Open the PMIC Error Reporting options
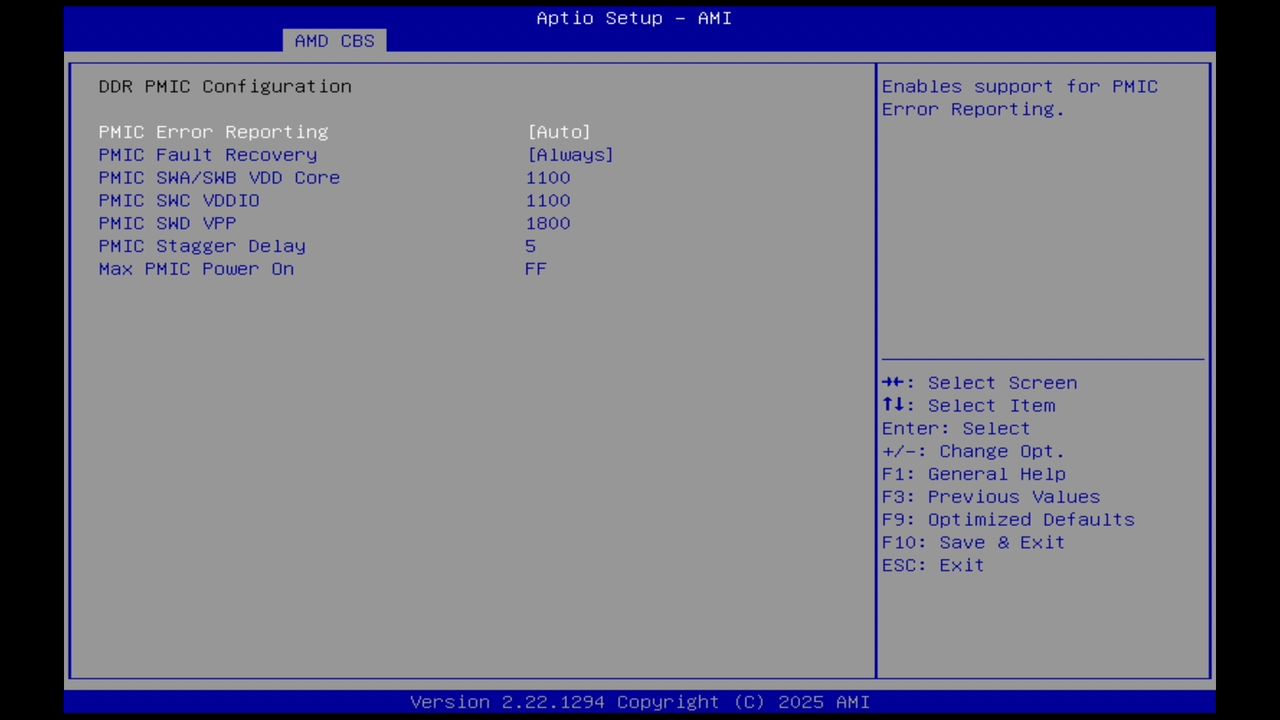1280x720 pixels. tap(213, 131)
